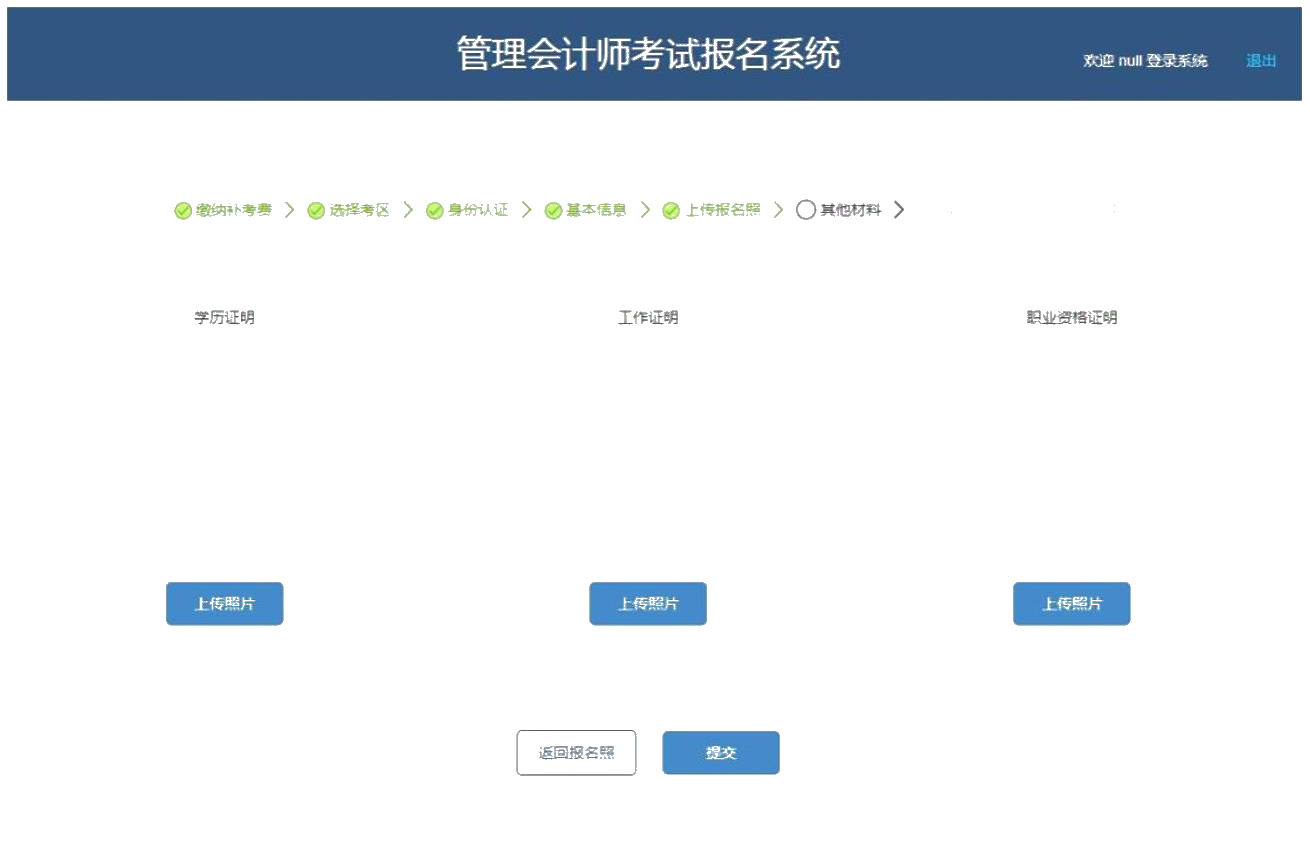
Task: Upload photo for 学历证明
Action: (x=225, y=604)
